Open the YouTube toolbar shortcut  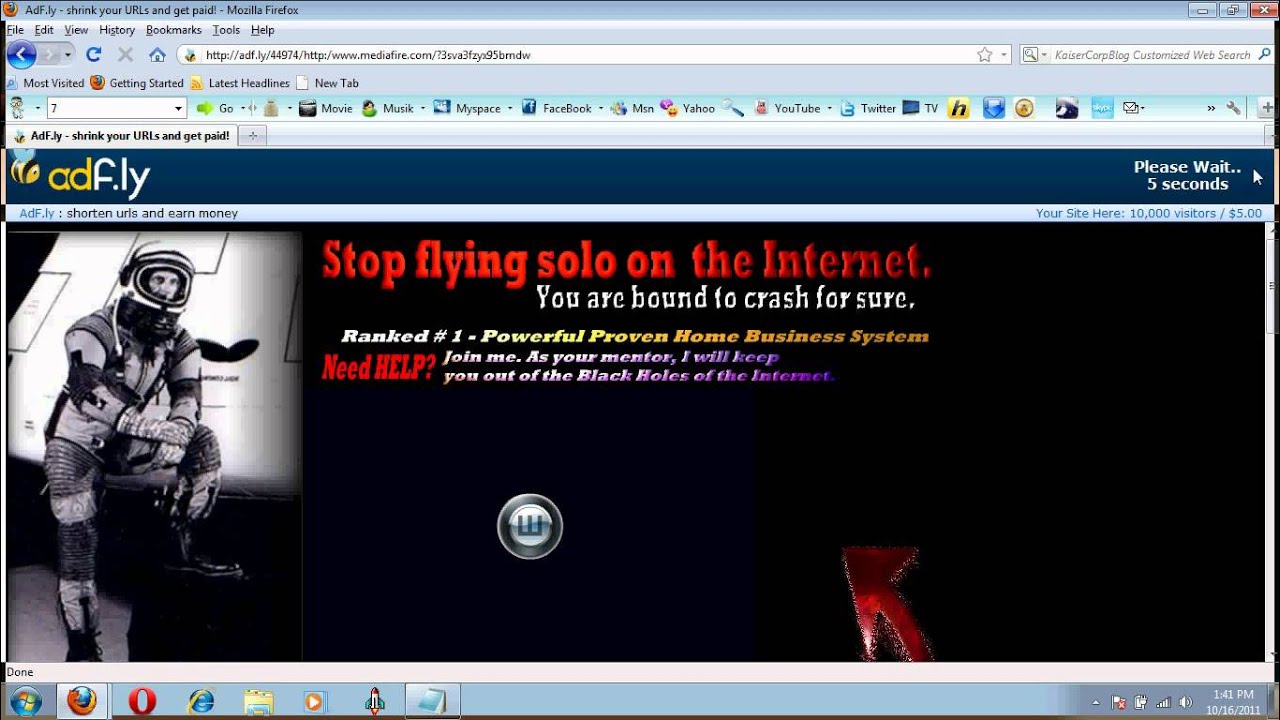point(787,108)
